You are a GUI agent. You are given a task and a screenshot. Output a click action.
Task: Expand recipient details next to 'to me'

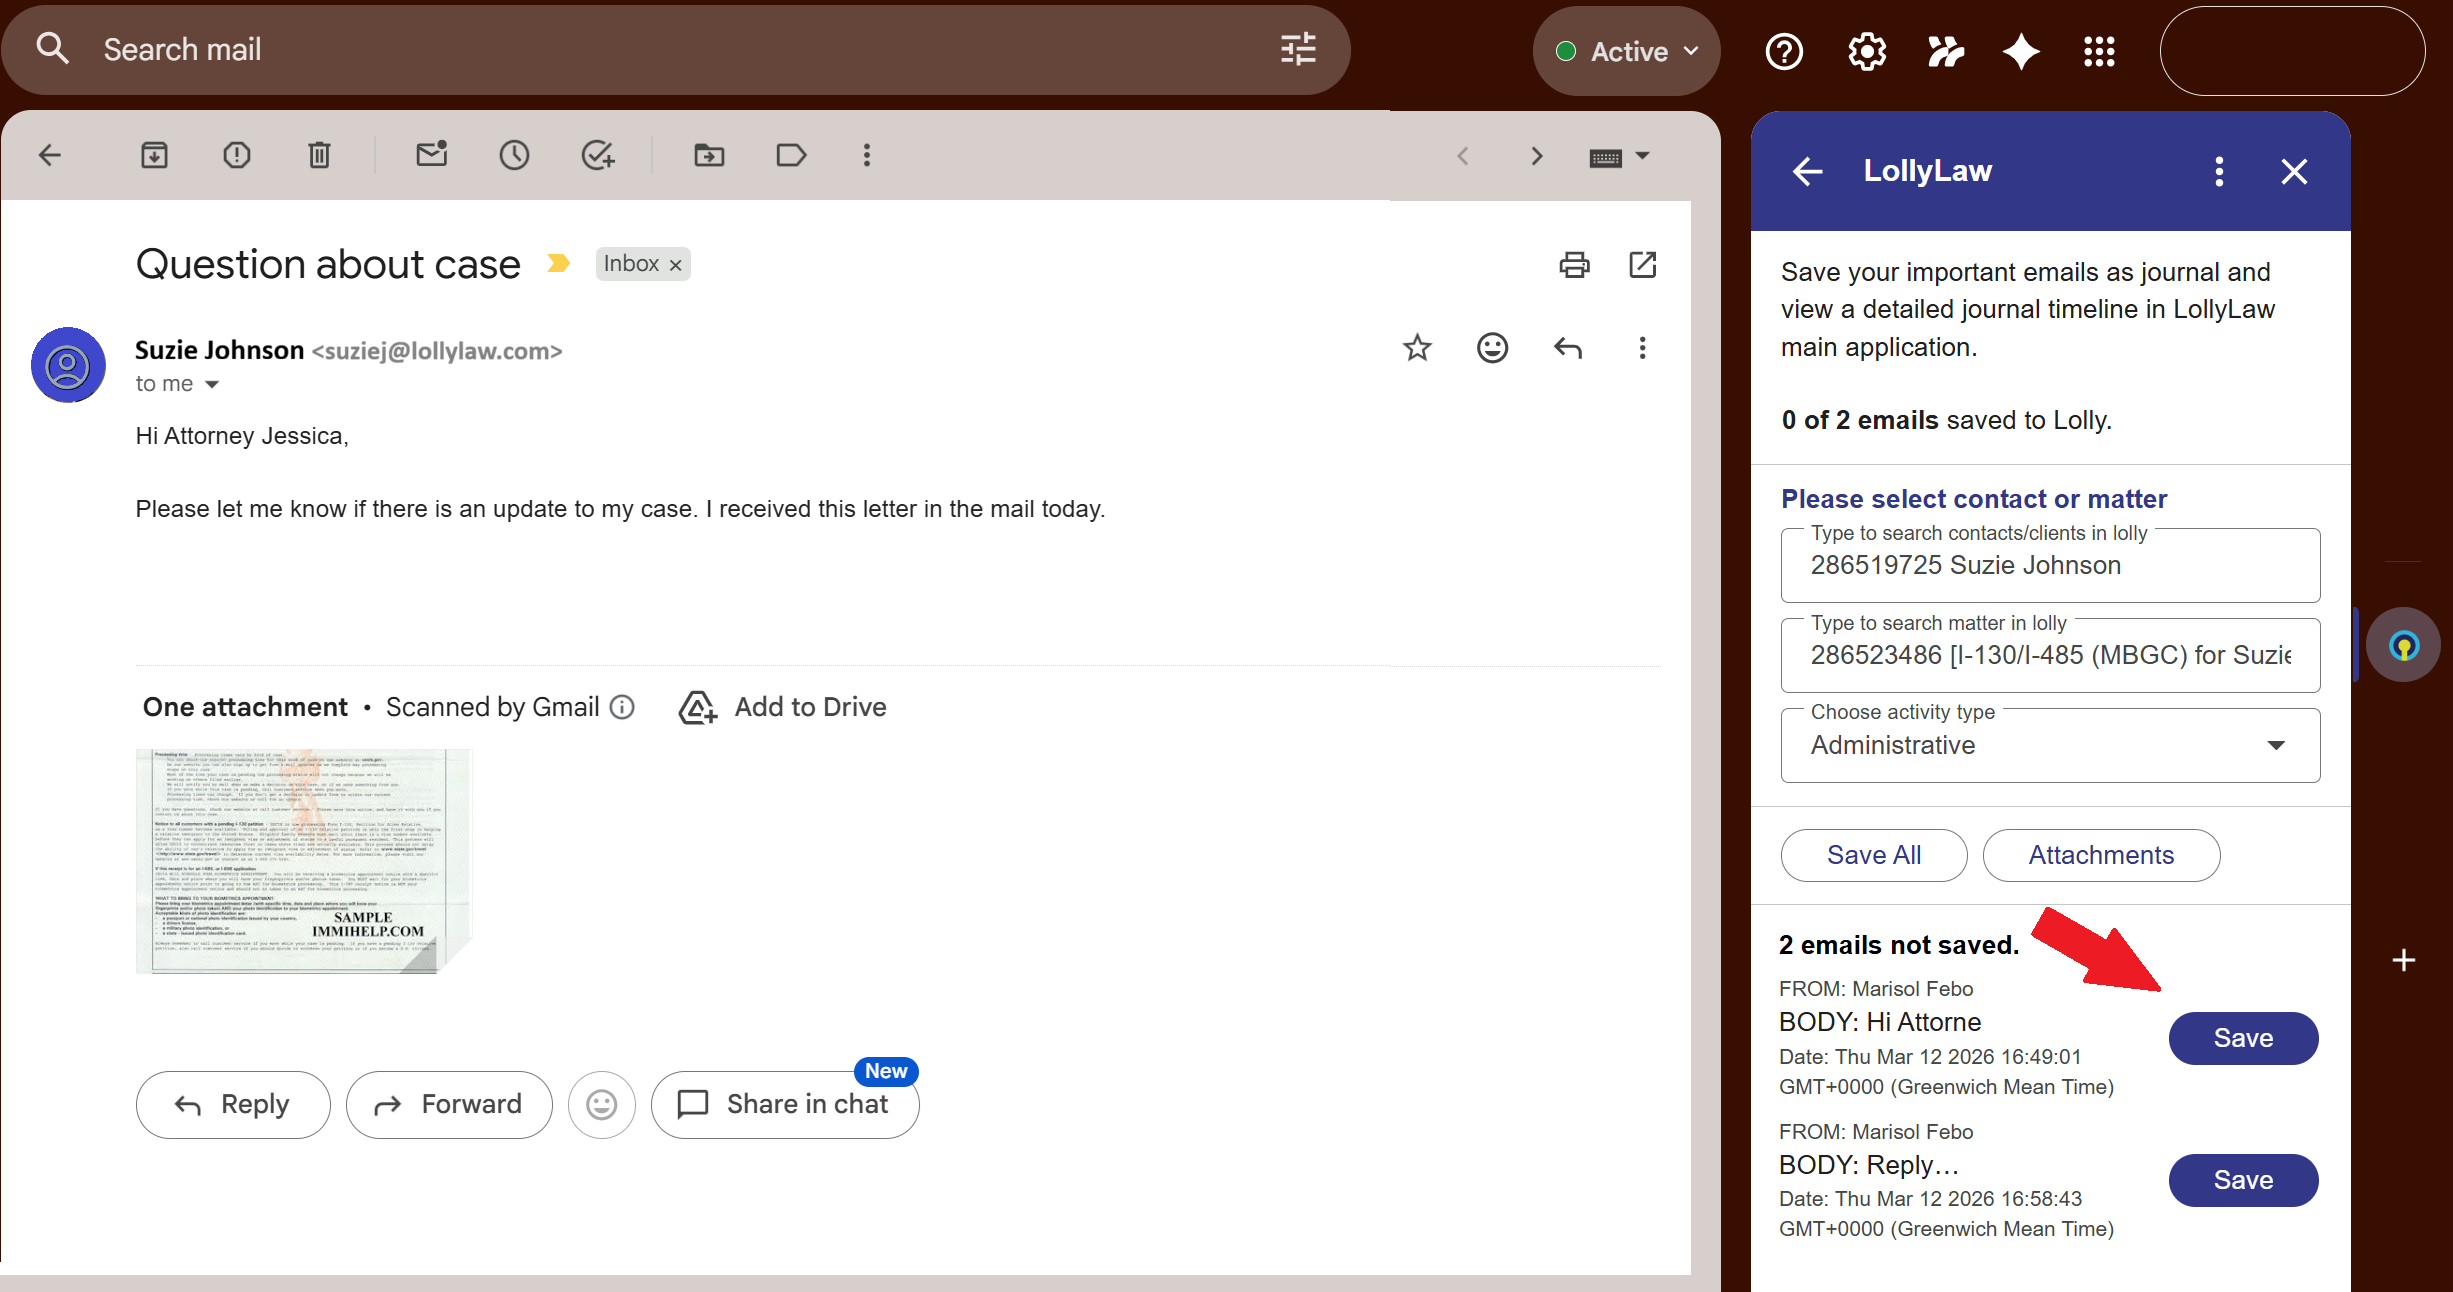(x=212, y=385)
